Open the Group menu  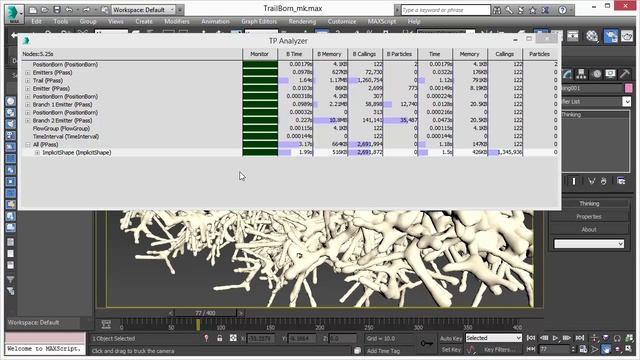(88, 21)
